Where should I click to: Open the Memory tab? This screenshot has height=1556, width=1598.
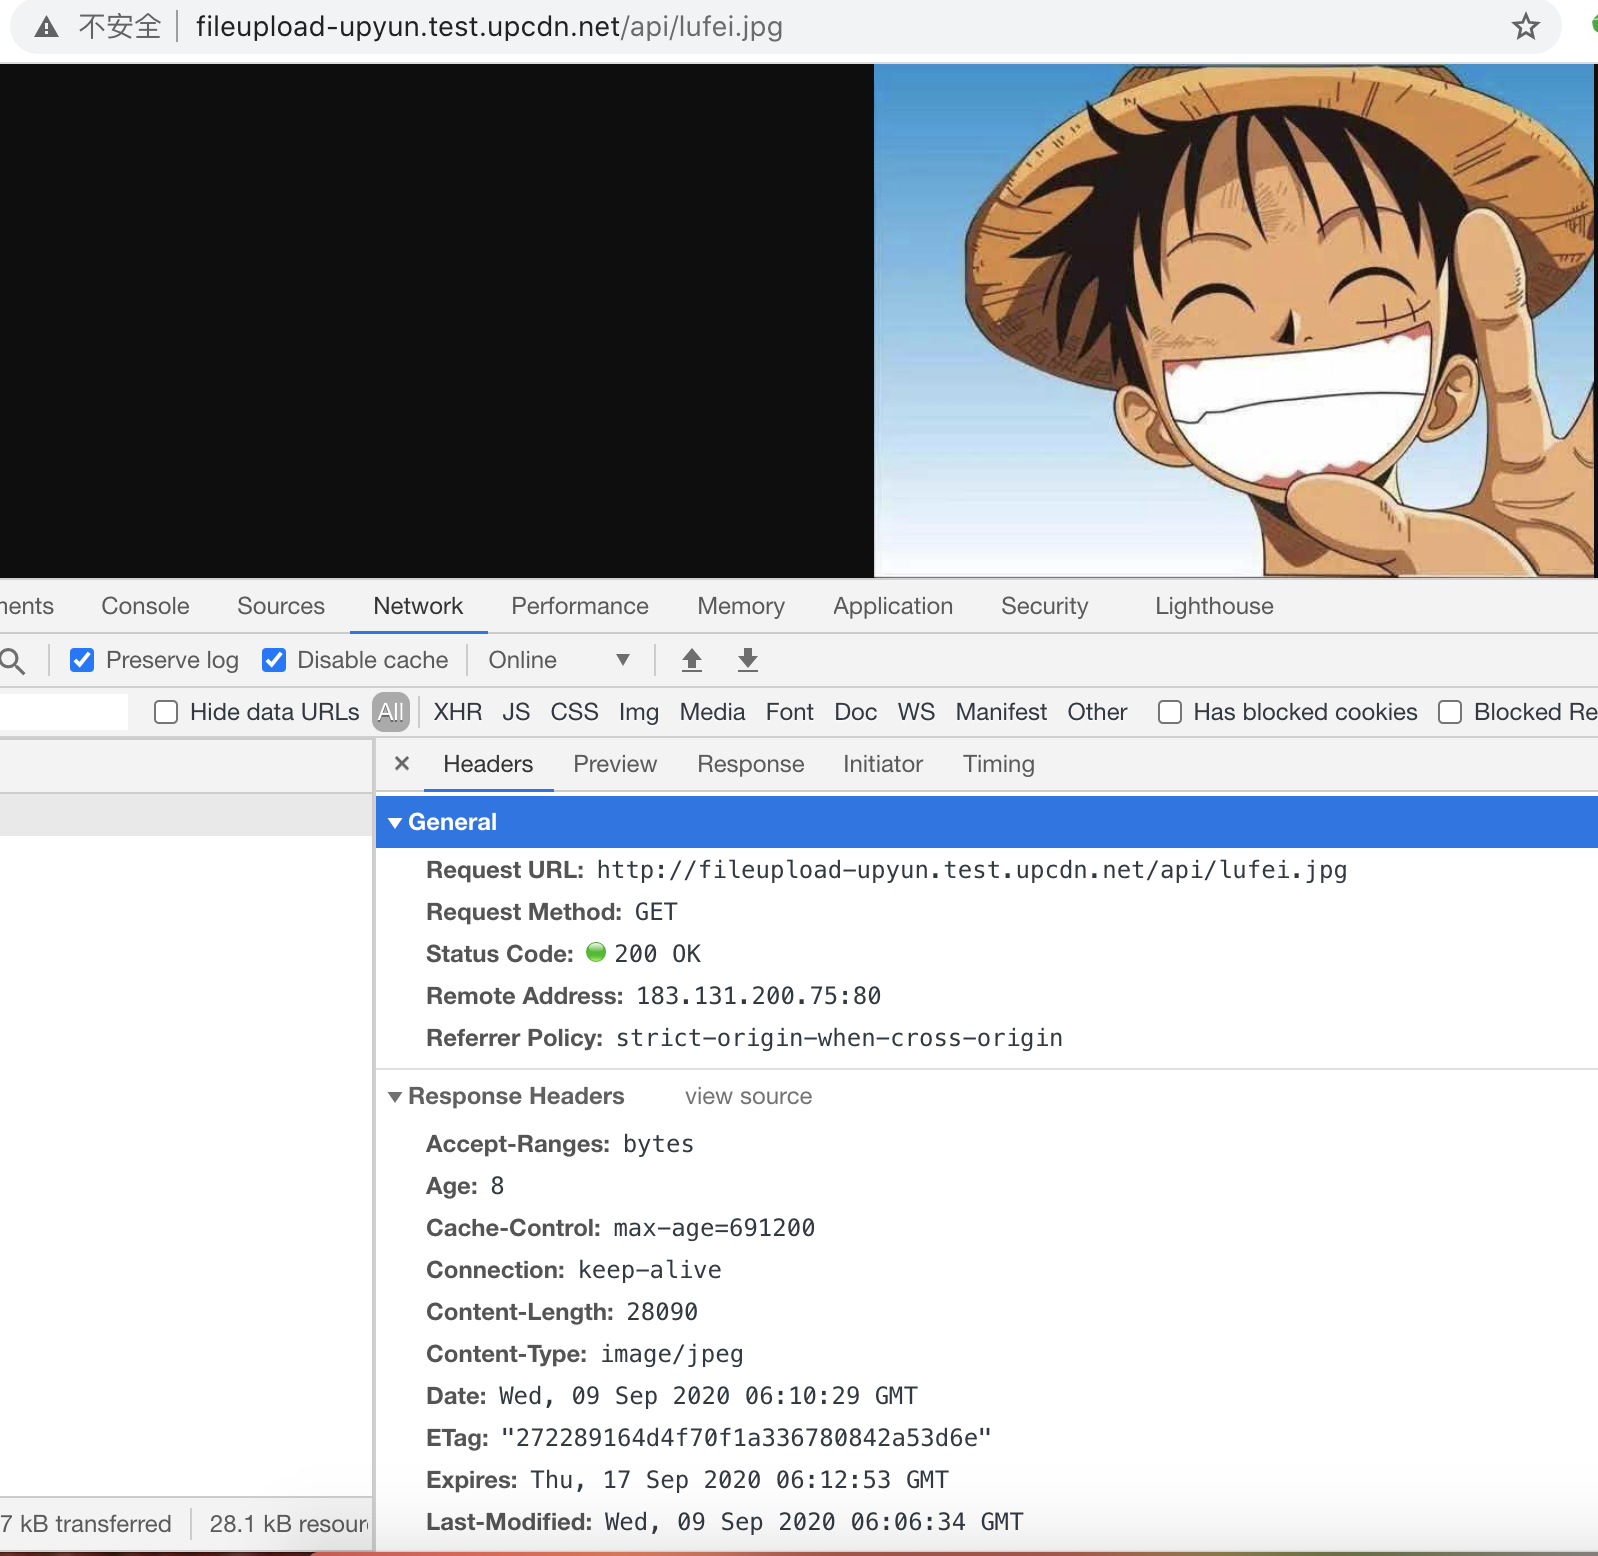(741, 606)
